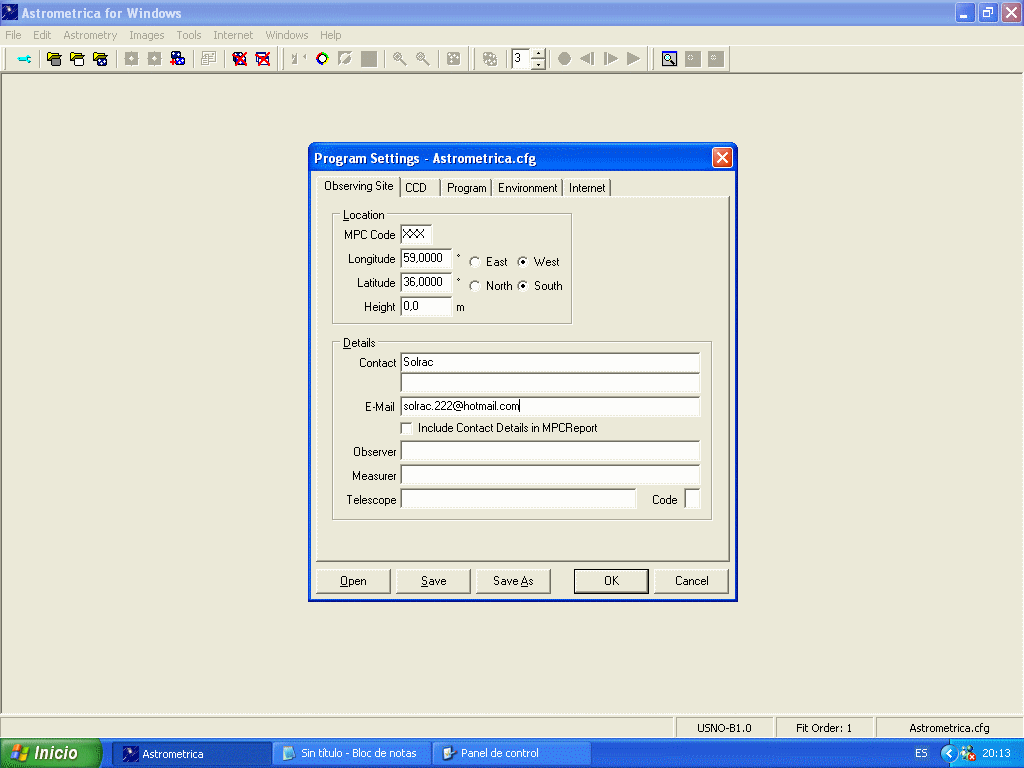Step forward one blink frame
The width and height of the screenshot is (1024, 768).
[611, 59]
